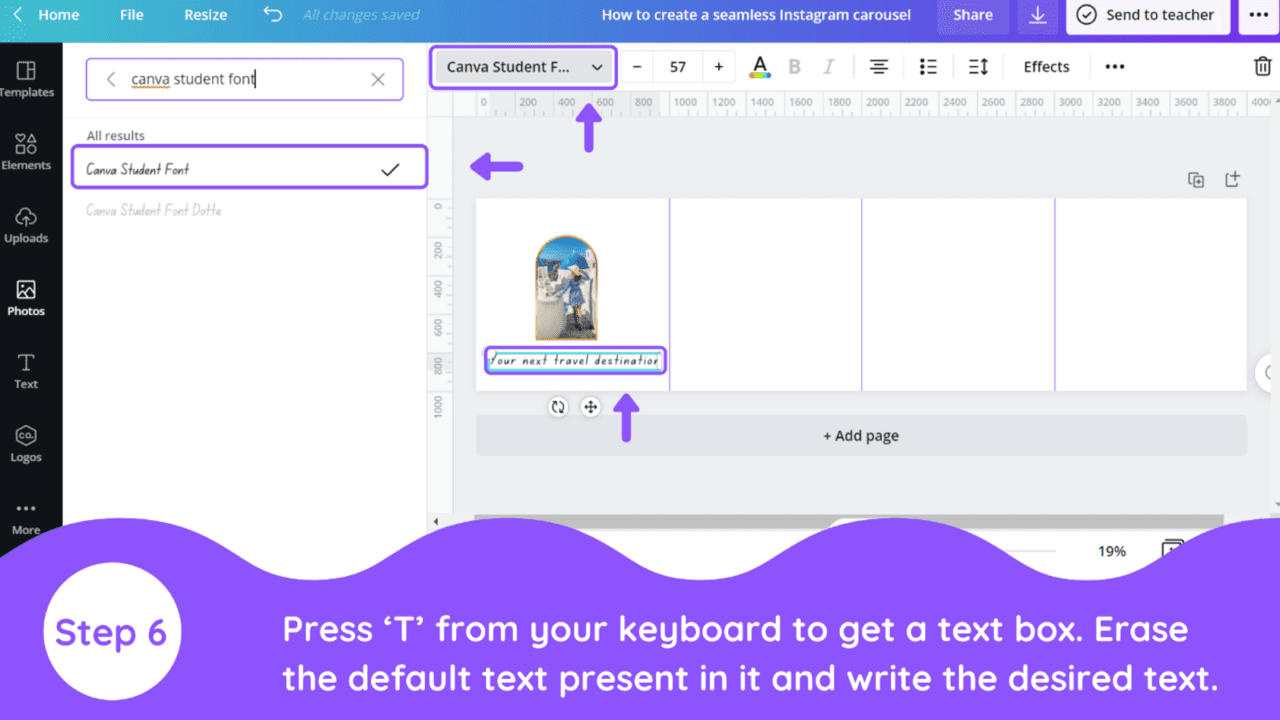Toggle italic formatting
This screenshot has height=720, width=1280.
[828, 67]
